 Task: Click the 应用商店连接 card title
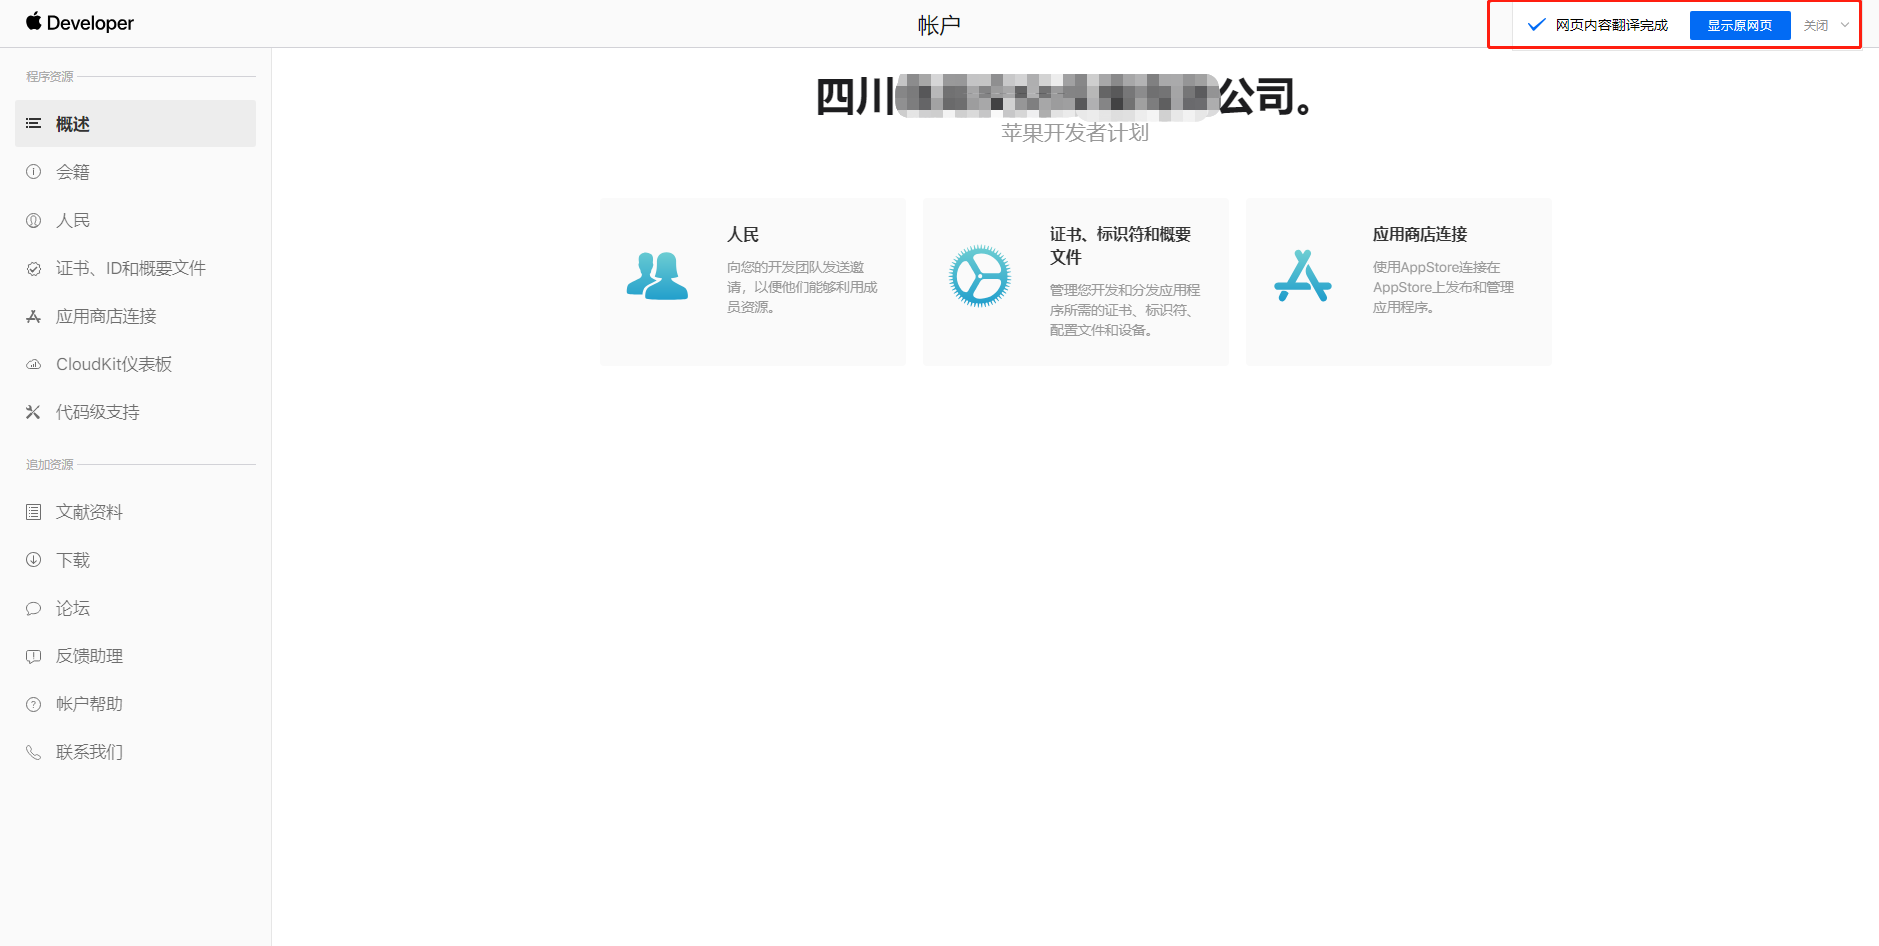click(1420, 234)
